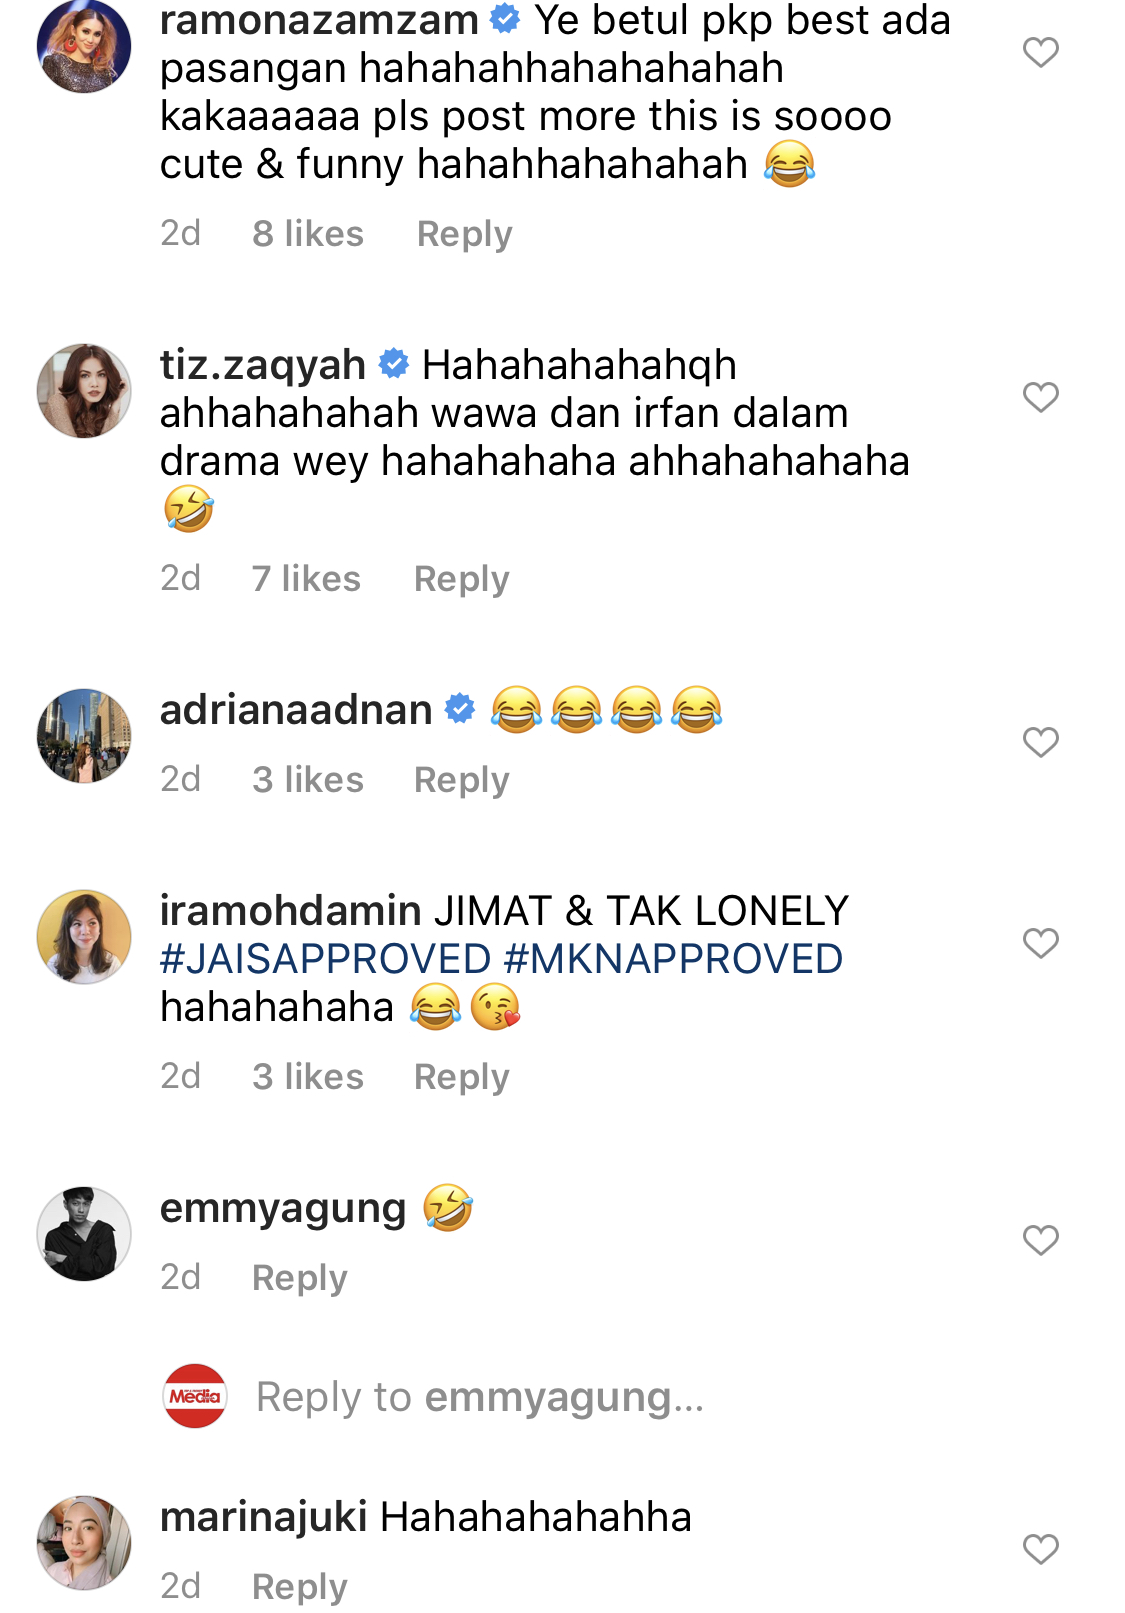Screen dimensions: 1125x1613
Task: Open the adrianaadnan username link
Action: click(x=296, y=710)
